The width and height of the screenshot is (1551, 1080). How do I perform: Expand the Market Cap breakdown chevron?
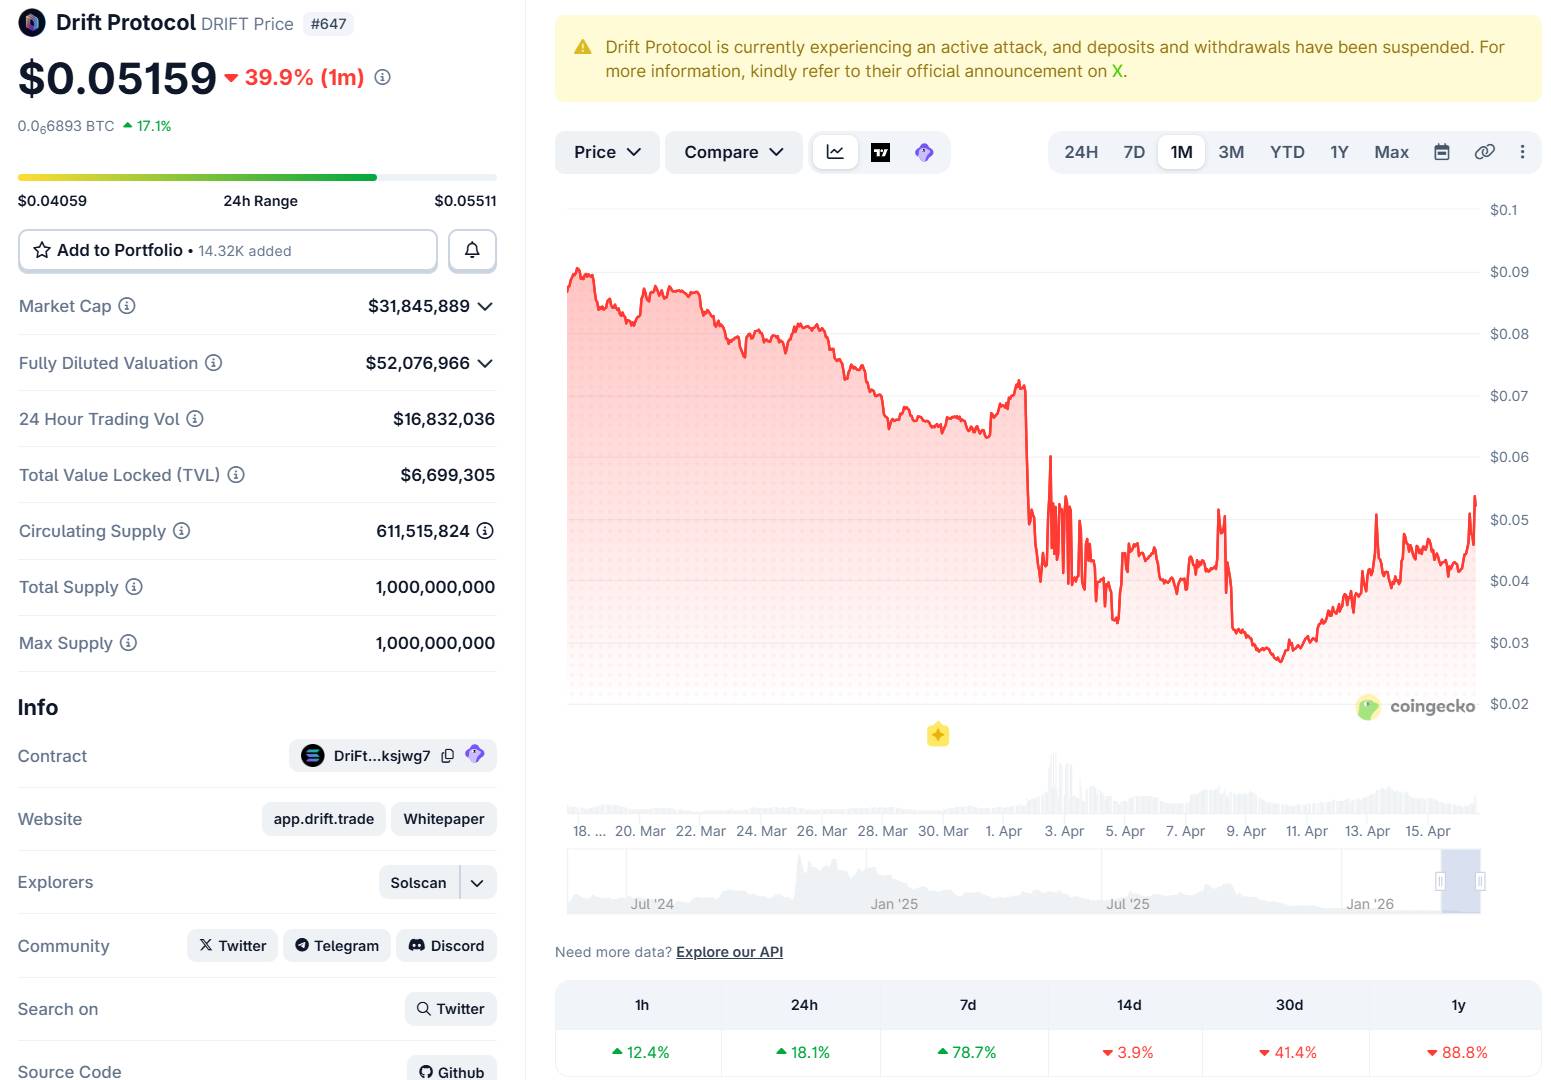click(x=486, y=306)
